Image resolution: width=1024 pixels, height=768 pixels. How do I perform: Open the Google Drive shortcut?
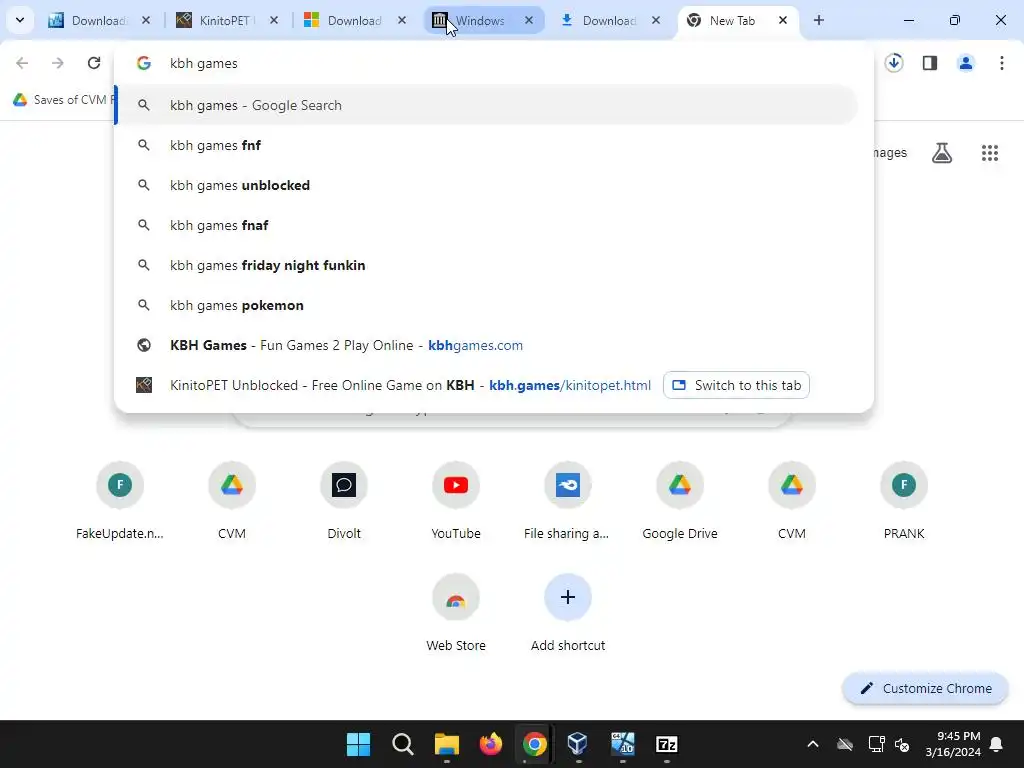point(680,502)
